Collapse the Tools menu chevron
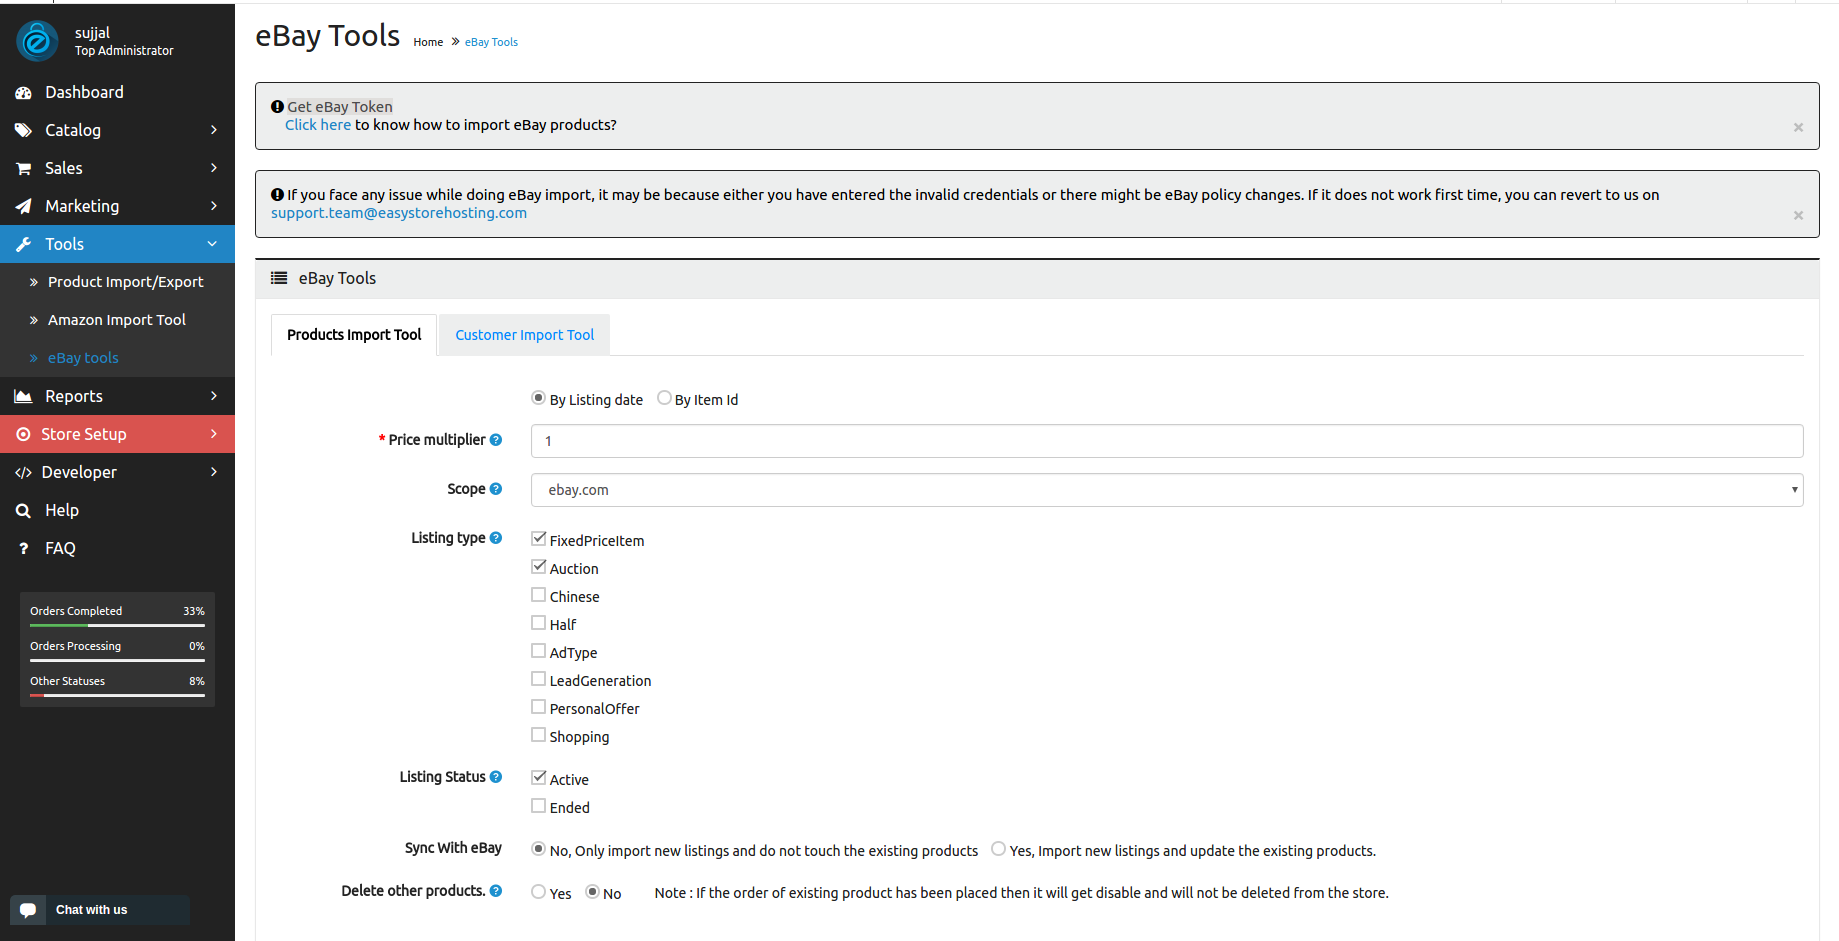The height and width of the screenshot is (941, 1839). point(212,244)
